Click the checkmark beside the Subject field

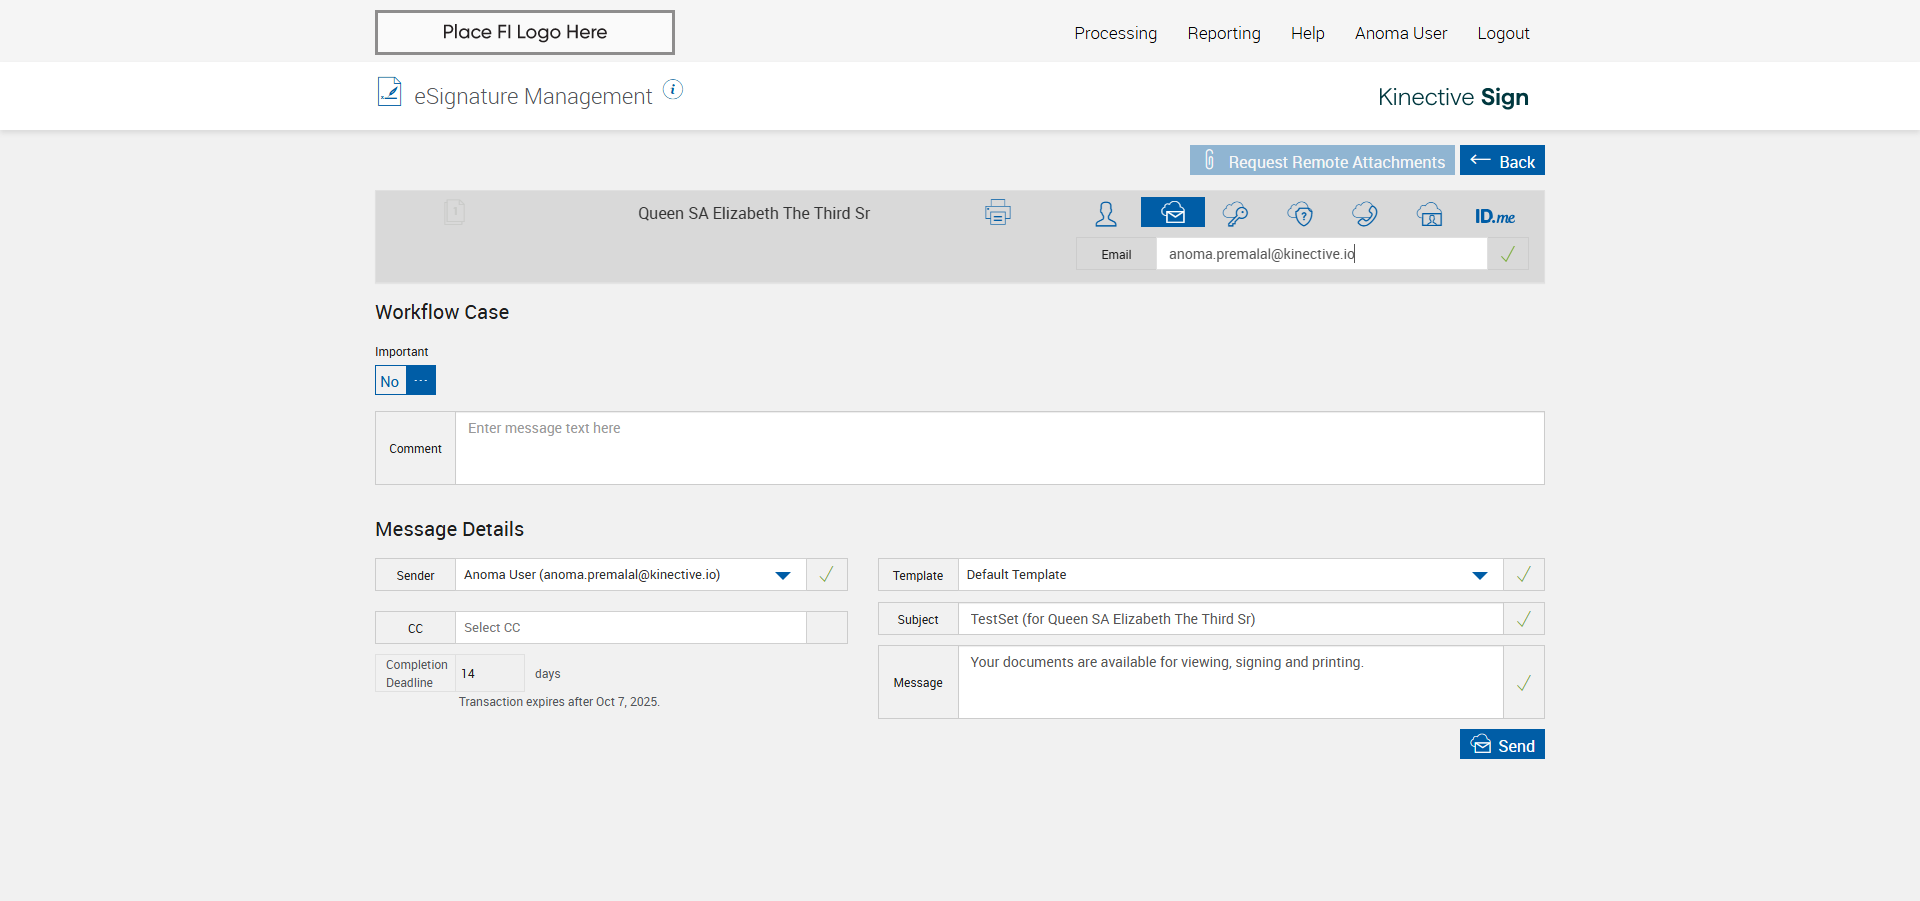(1524, 619)
